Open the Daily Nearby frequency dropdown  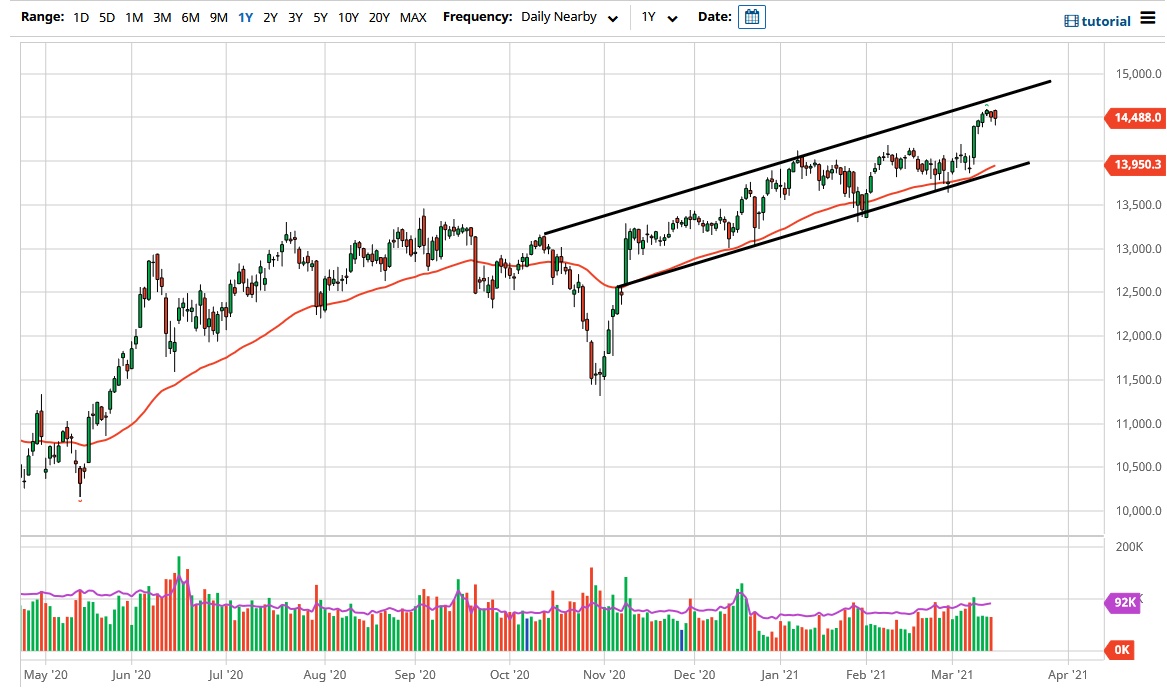(x=560, y=16)
